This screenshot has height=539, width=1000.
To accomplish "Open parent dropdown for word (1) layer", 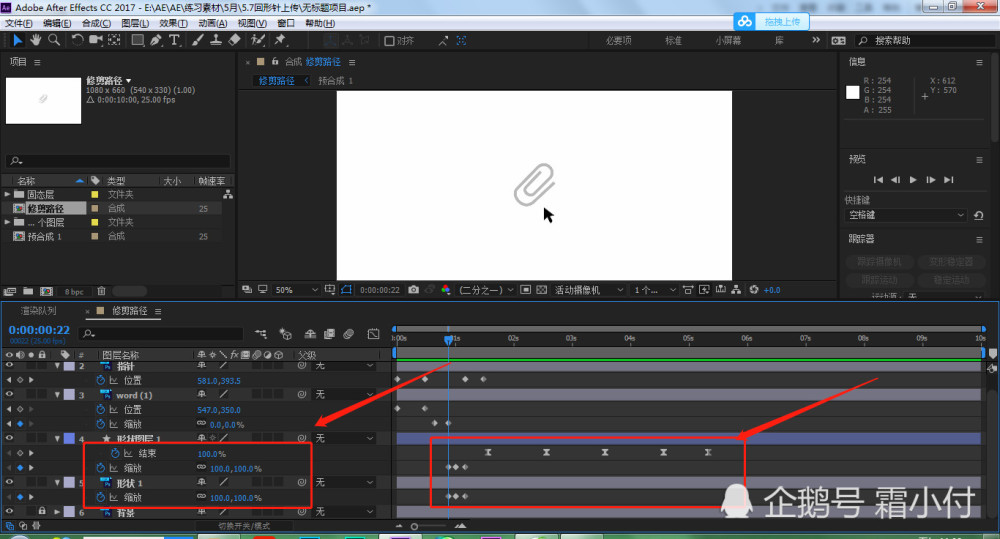I will 344,395.
